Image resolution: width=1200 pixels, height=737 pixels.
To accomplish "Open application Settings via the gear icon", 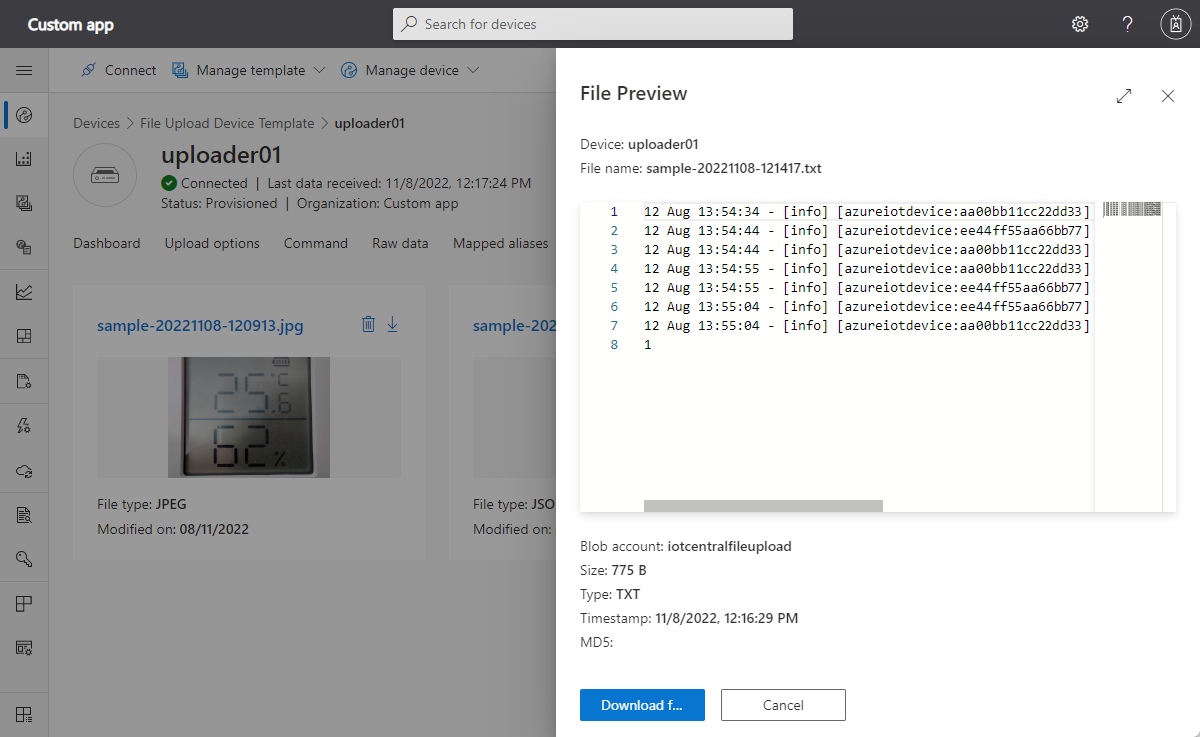I will click(1080, 23).
